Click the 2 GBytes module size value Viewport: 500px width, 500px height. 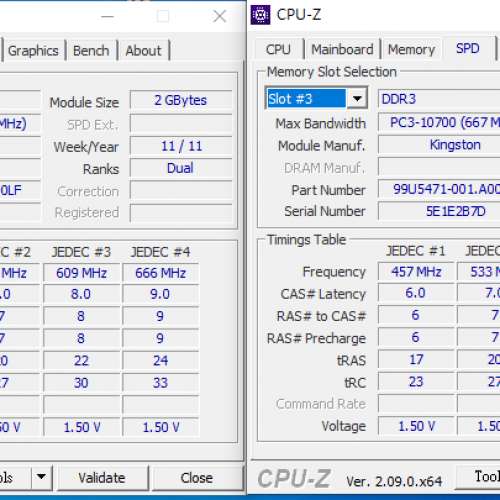(181, 100)
